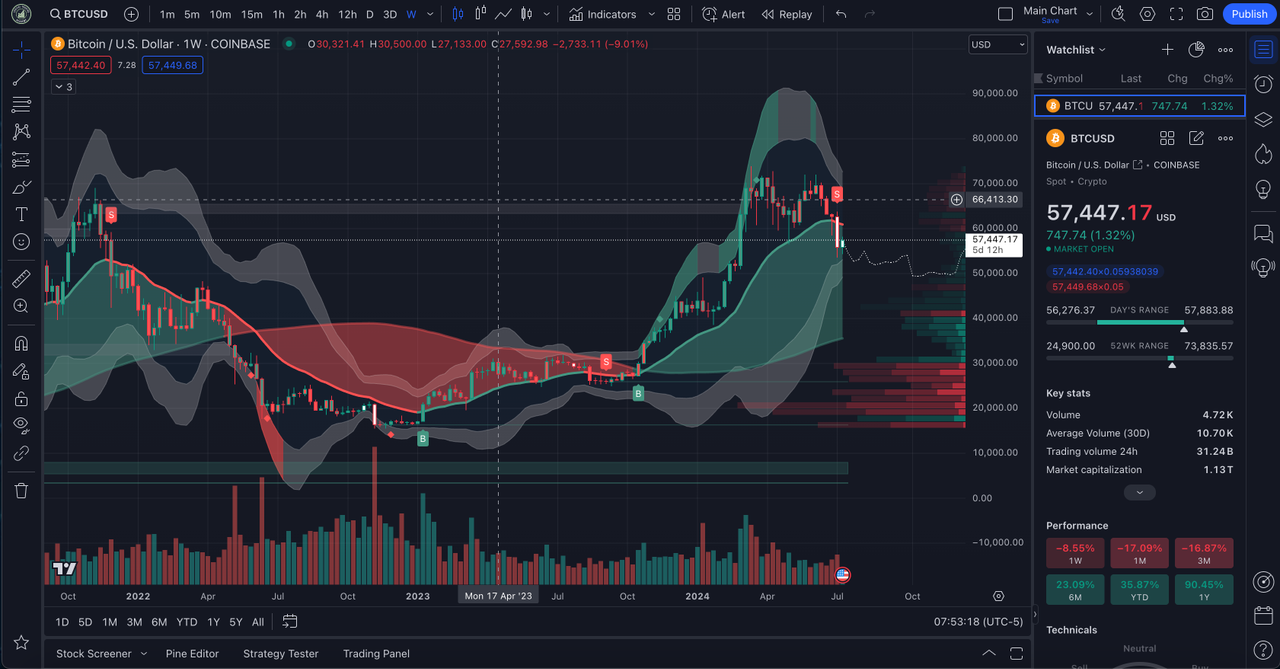Open the emoji and icons tool
Image resolution: width=1280 pixels, height=669 pixels.
pos(21,242)
